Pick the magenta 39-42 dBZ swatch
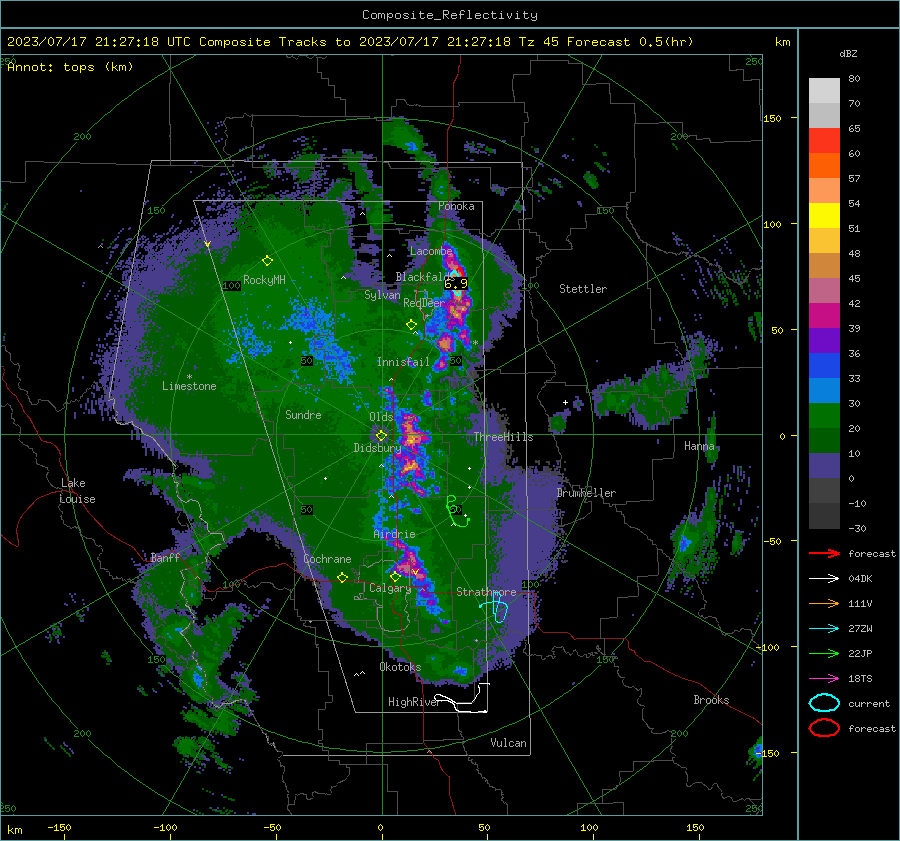 tap(824, 316)
